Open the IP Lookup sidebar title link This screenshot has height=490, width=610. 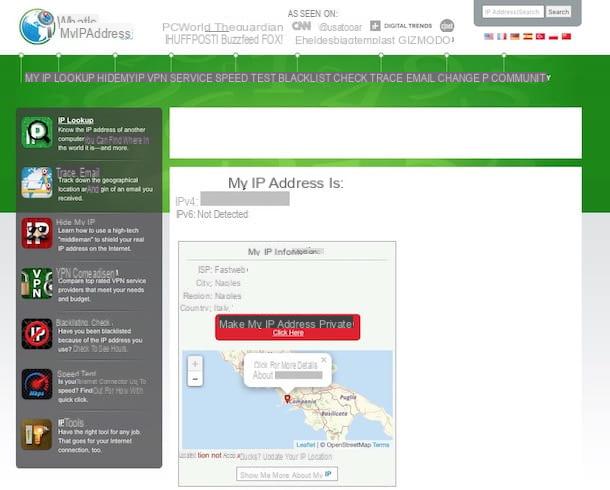(76, 121)
